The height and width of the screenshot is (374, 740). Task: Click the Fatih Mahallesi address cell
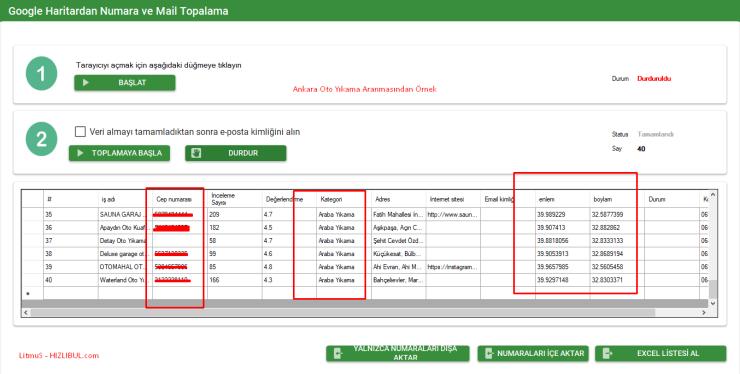[x=398, y=214]
